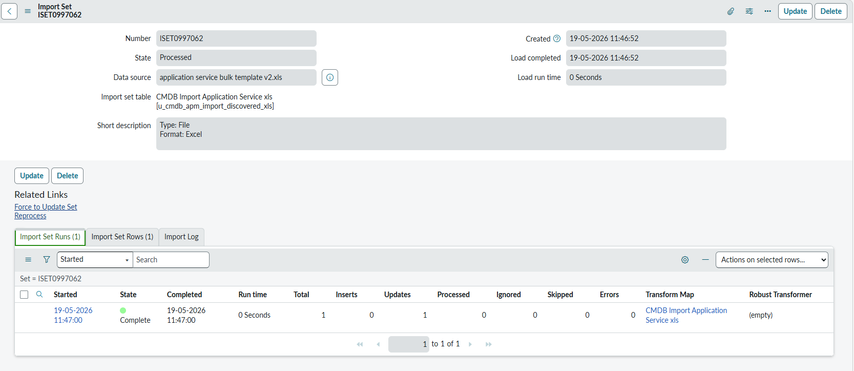Toggle the select-all rows checkbox
854x371 pixels.
pos(24,294)
